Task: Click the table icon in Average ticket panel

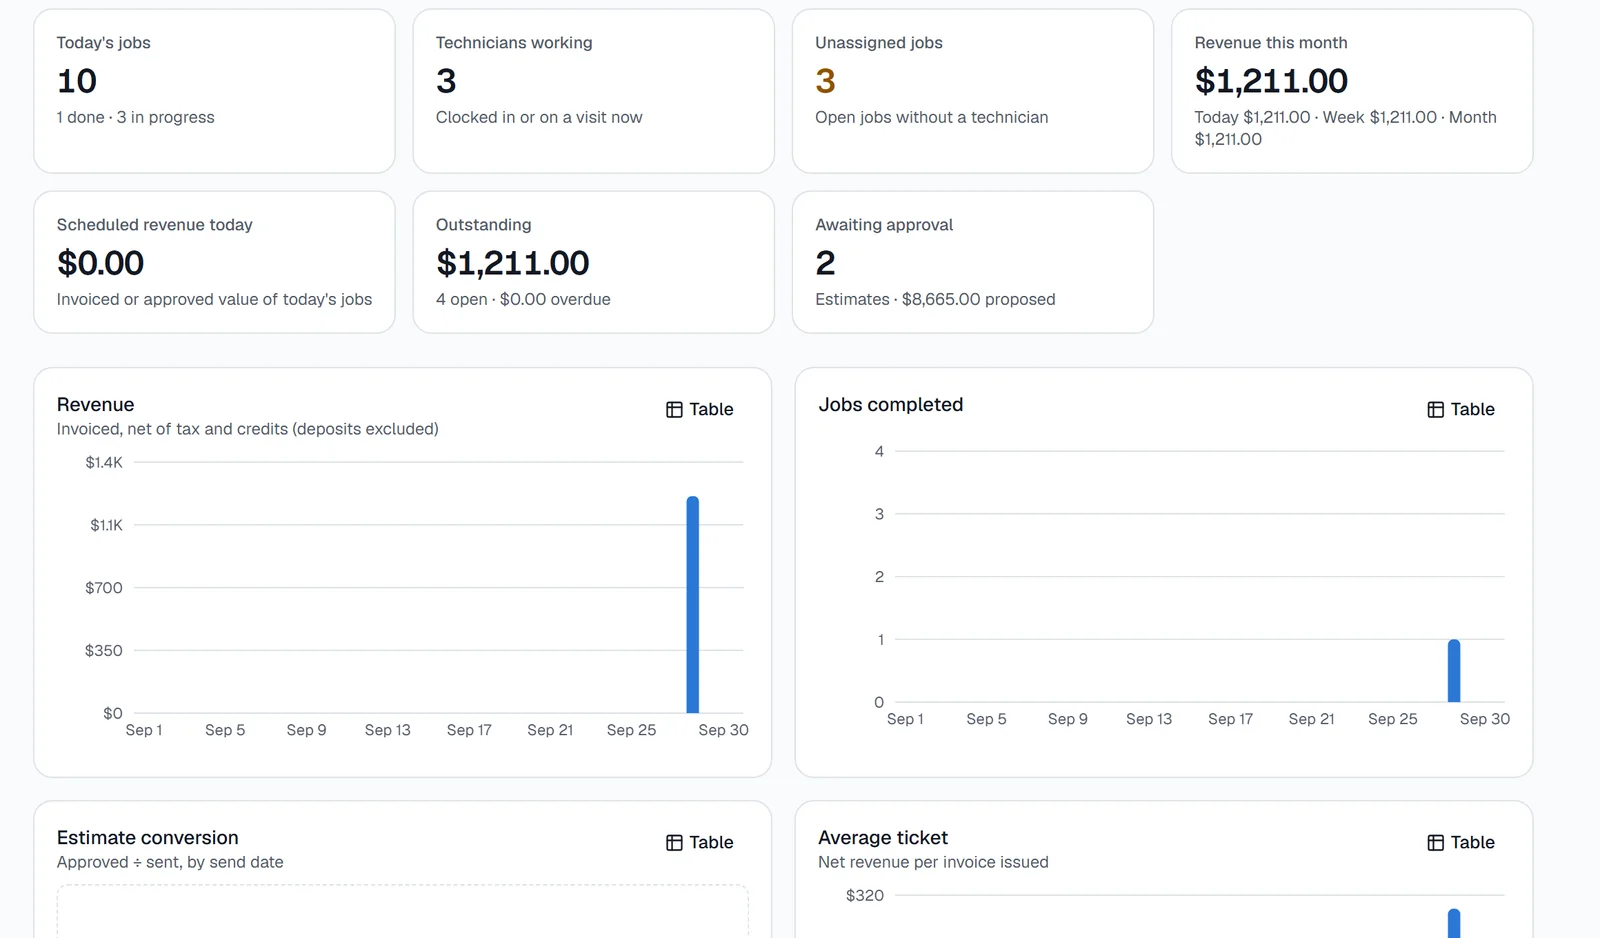Action: [x=1435, y=843]
